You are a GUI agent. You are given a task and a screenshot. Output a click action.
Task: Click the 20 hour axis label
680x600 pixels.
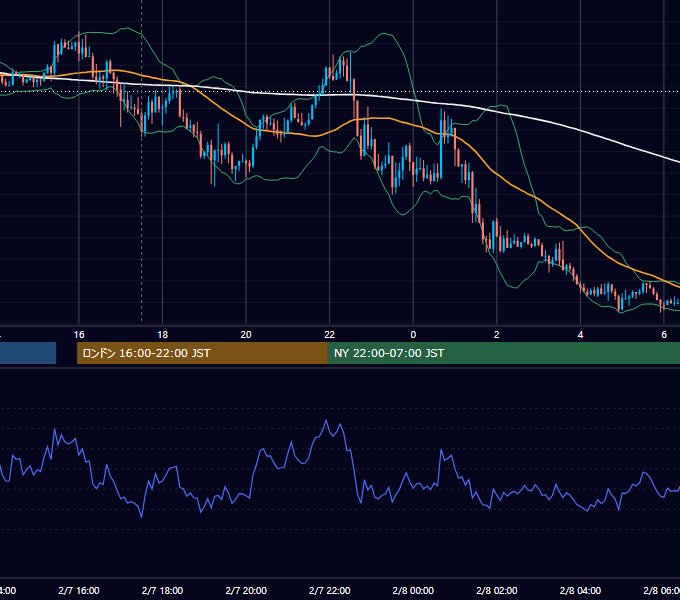coord(246,335)
